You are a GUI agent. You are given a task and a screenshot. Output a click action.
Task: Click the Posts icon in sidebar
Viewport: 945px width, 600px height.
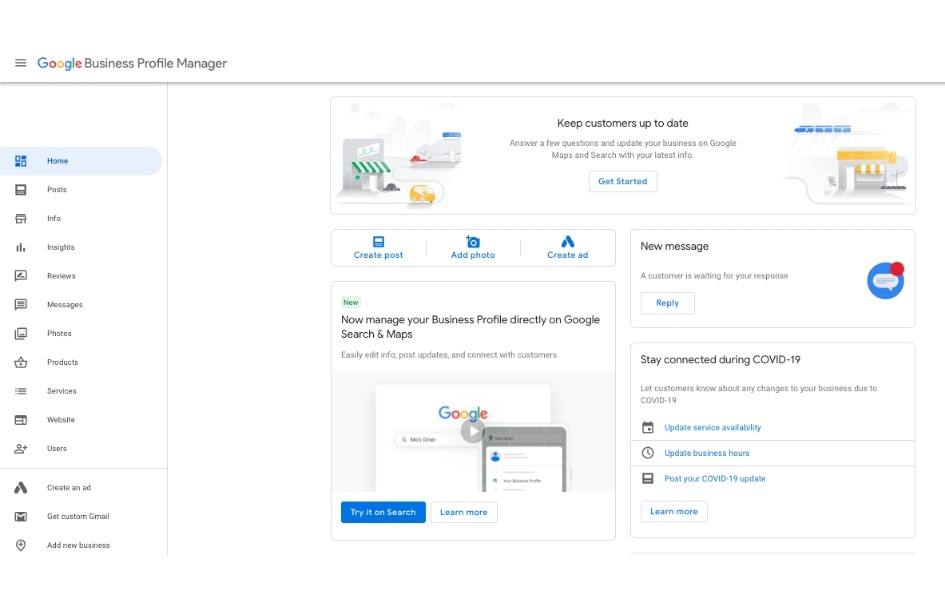point(20,190)
